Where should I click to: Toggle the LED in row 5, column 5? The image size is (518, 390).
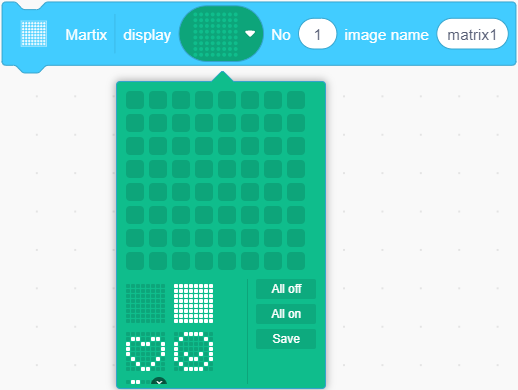227,192
